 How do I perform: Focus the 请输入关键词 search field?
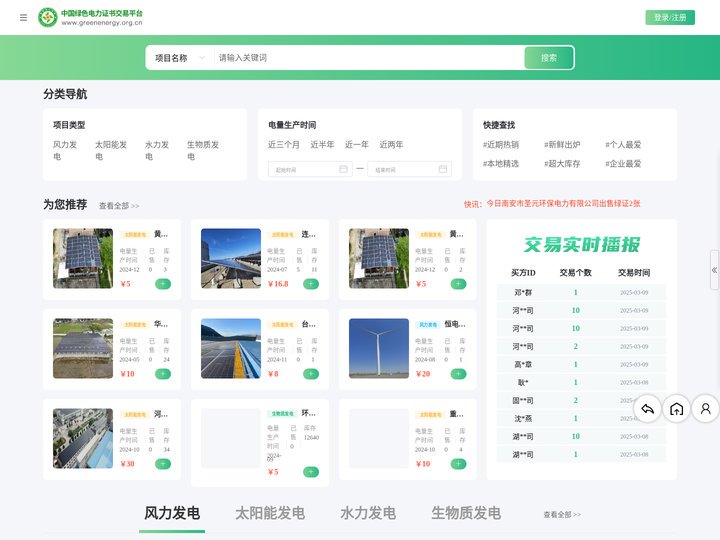(x=369, y=58)
